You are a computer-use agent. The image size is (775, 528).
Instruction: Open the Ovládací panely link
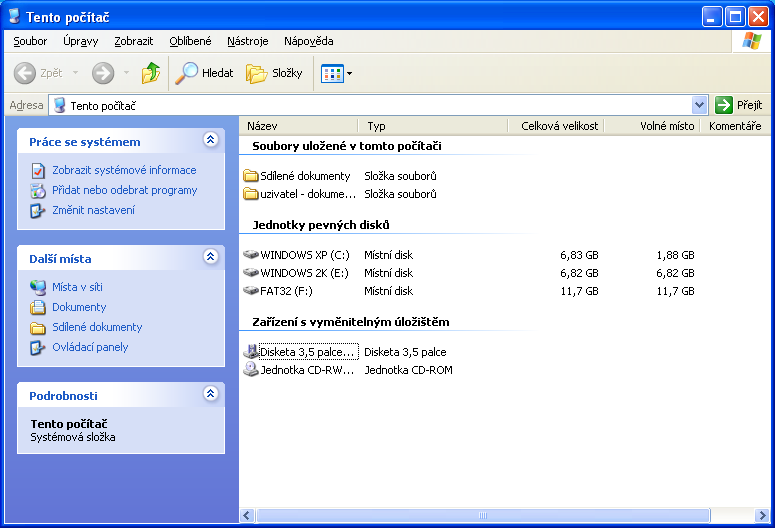pyautogui.click(x=90, y=347)
